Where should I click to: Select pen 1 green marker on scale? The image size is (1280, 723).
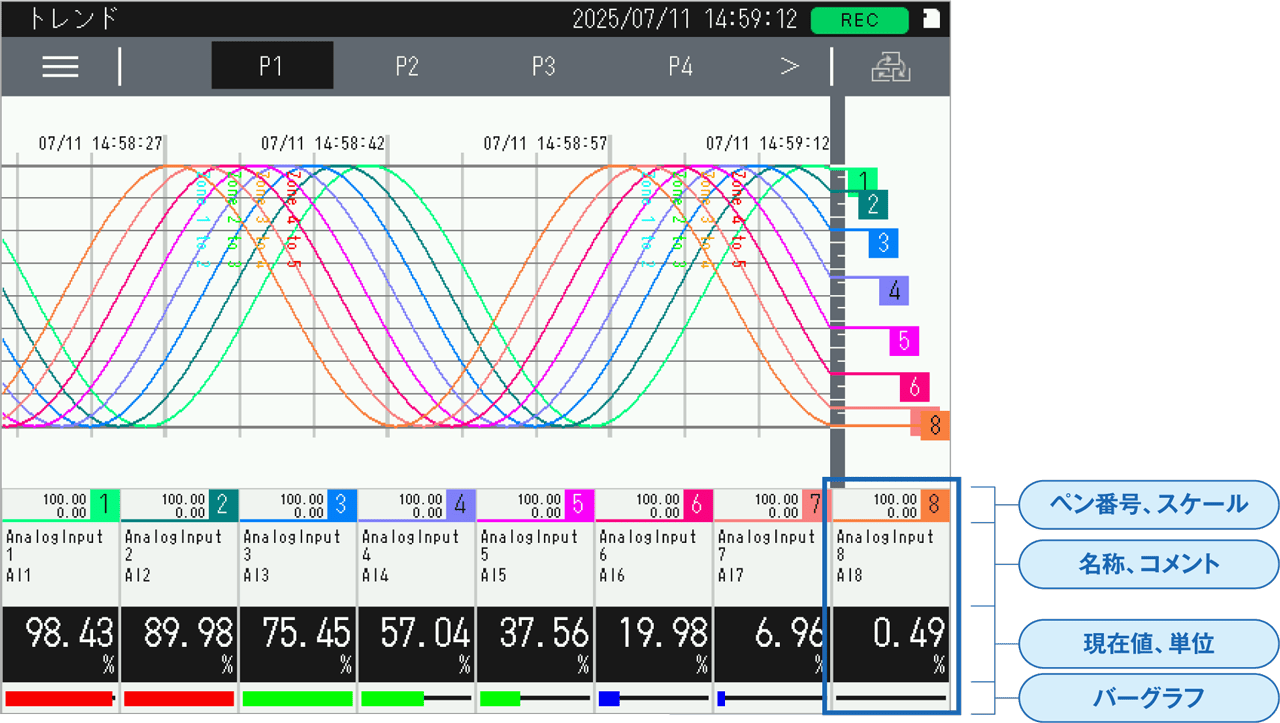(862, 181)
